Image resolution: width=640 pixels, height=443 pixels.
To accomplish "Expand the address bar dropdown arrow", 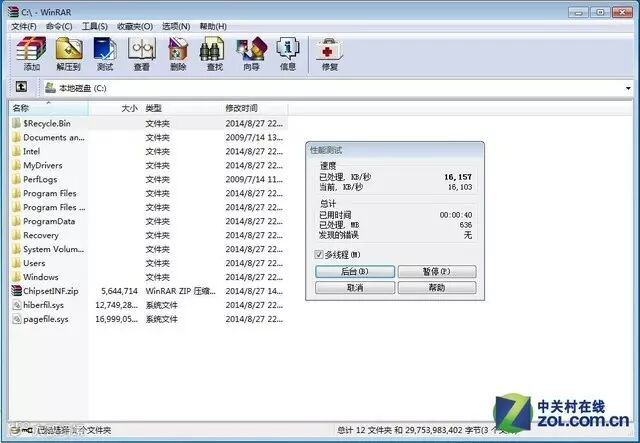I will [x=628, y=88].
